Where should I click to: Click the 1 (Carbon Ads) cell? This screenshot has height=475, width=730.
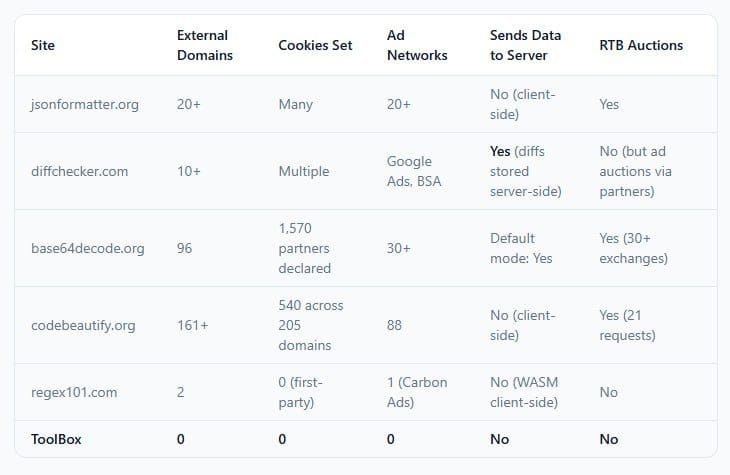pos(416,392)
